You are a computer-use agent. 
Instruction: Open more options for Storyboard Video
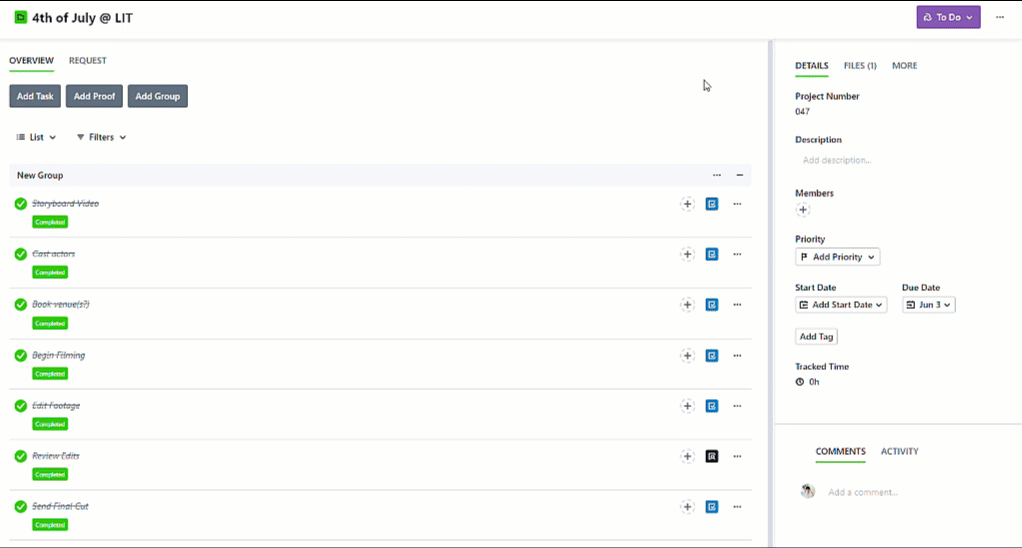click(x=737, y=204)
